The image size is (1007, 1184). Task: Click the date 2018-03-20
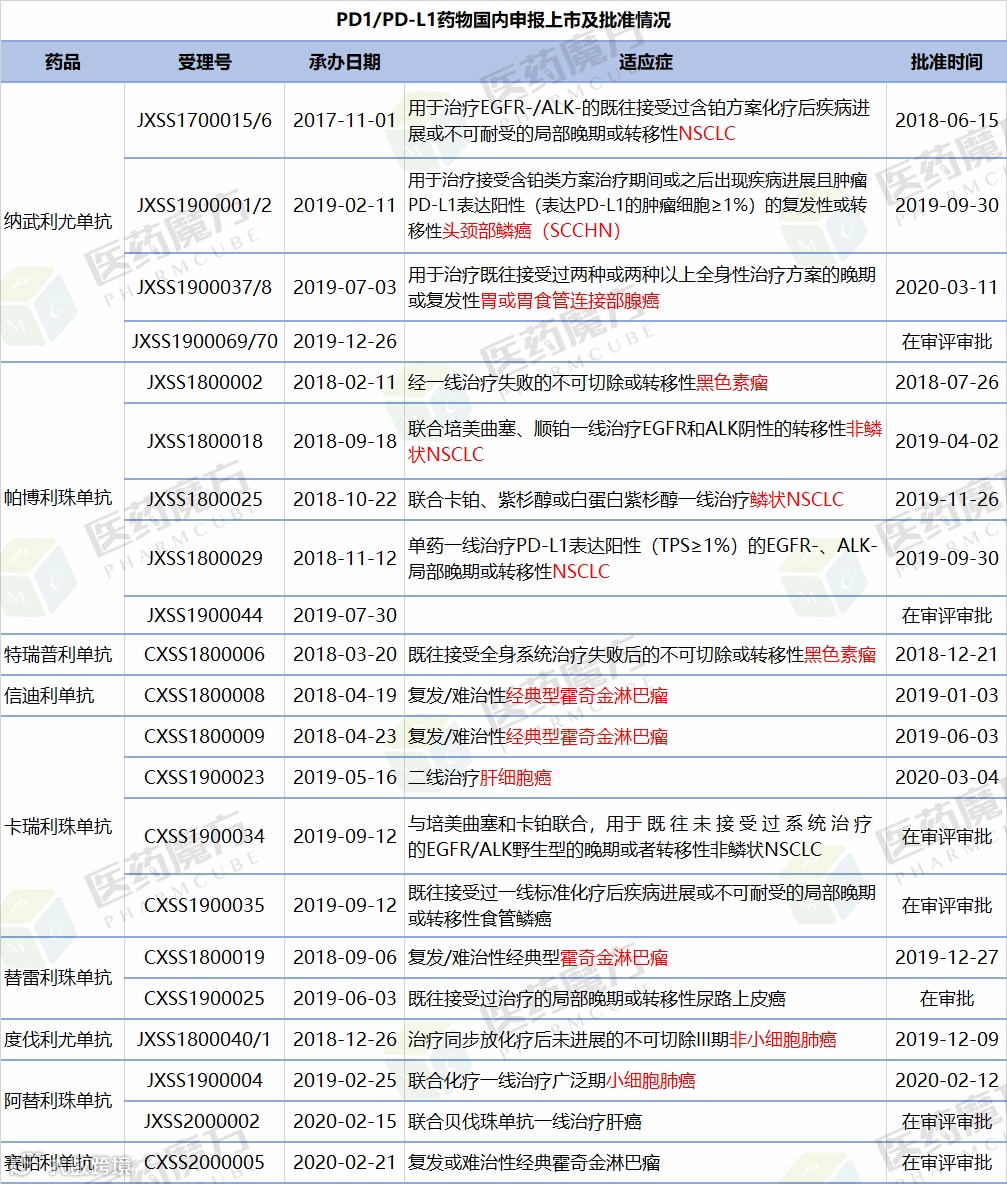[x=345, y=654]
